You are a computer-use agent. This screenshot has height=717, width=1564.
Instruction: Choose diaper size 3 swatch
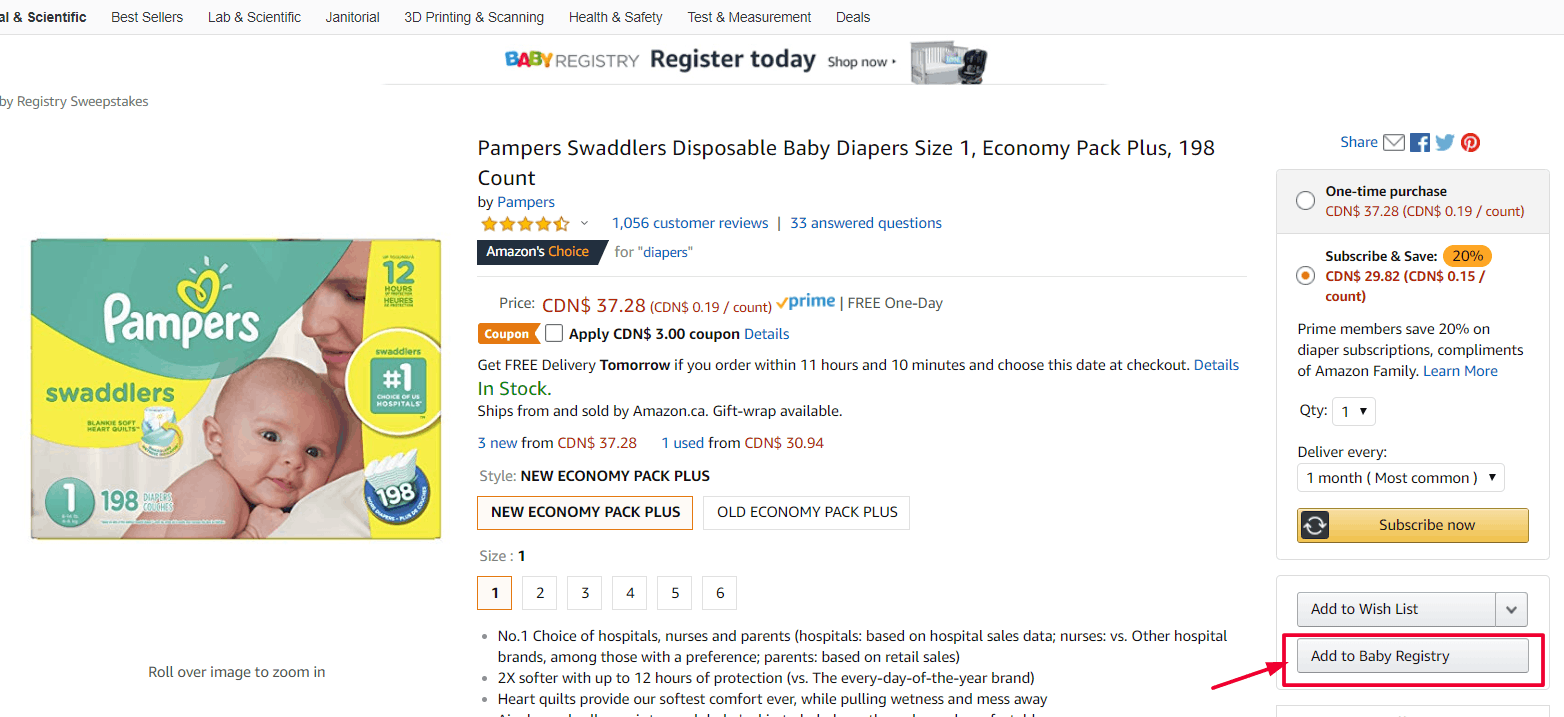tap(585, 593)
